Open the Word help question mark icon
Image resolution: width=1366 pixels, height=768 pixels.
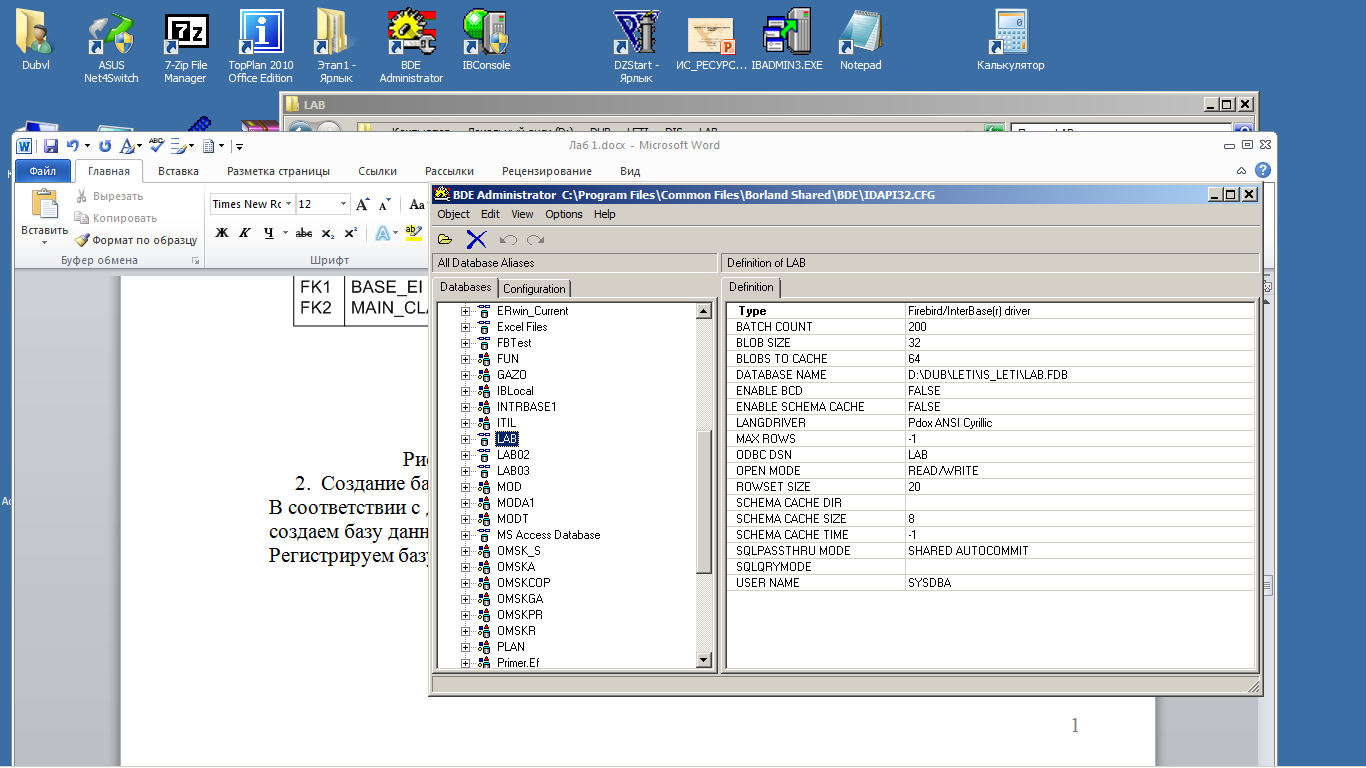[1263, 171]
